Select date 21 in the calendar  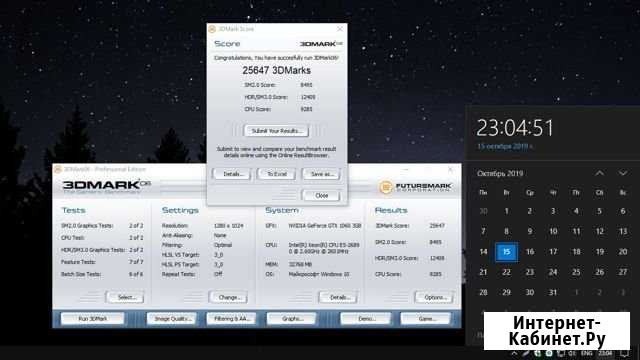coord(483,272)
